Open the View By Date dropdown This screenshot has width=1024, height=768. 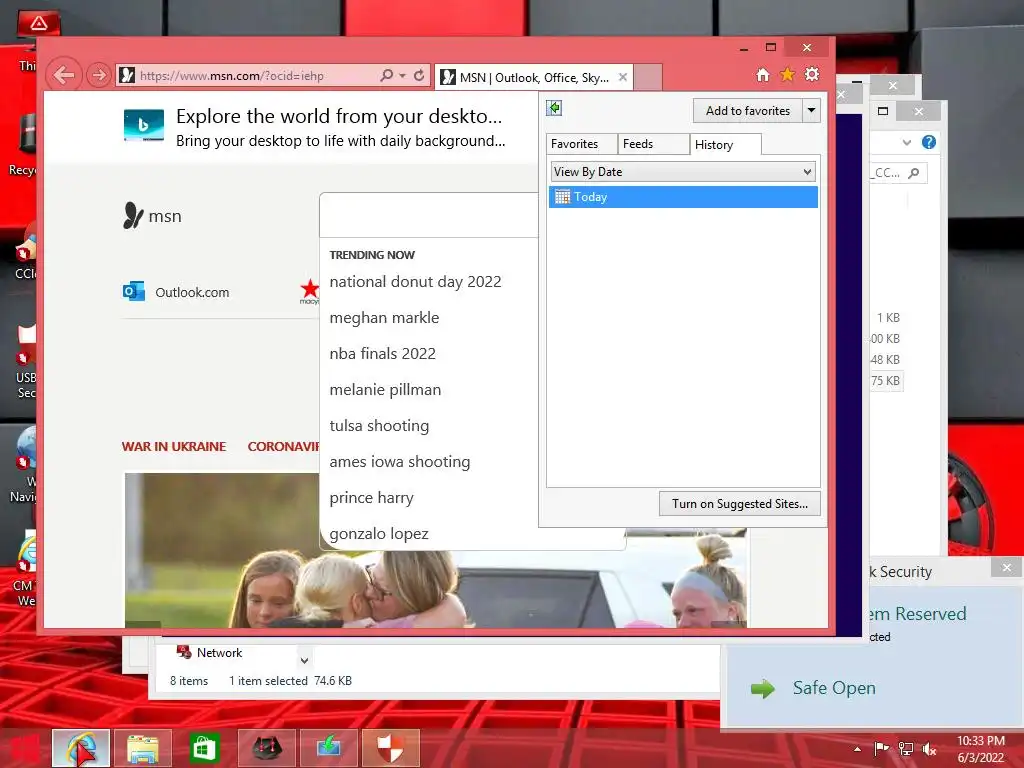coord(683,172)
